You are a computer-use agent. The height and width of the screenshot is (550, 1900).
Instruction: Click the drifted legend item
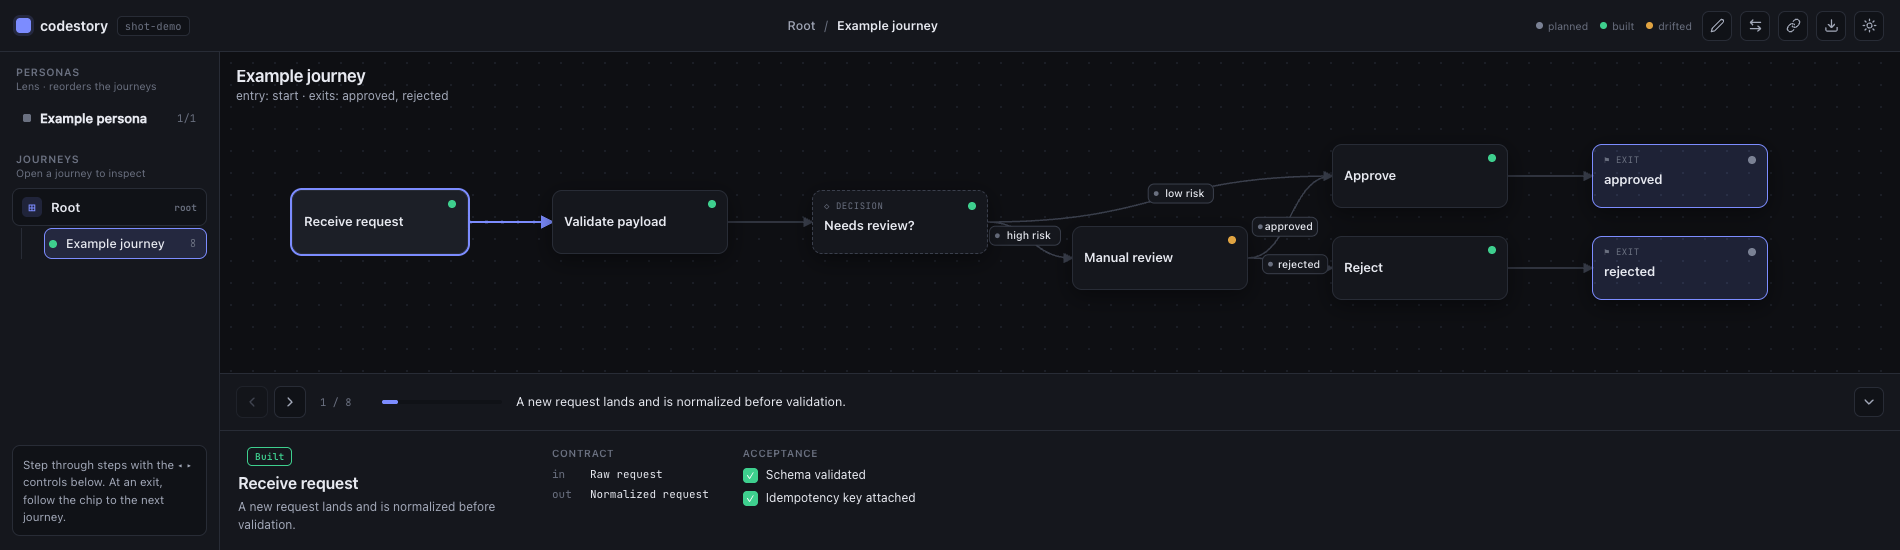pos(1669,26)
